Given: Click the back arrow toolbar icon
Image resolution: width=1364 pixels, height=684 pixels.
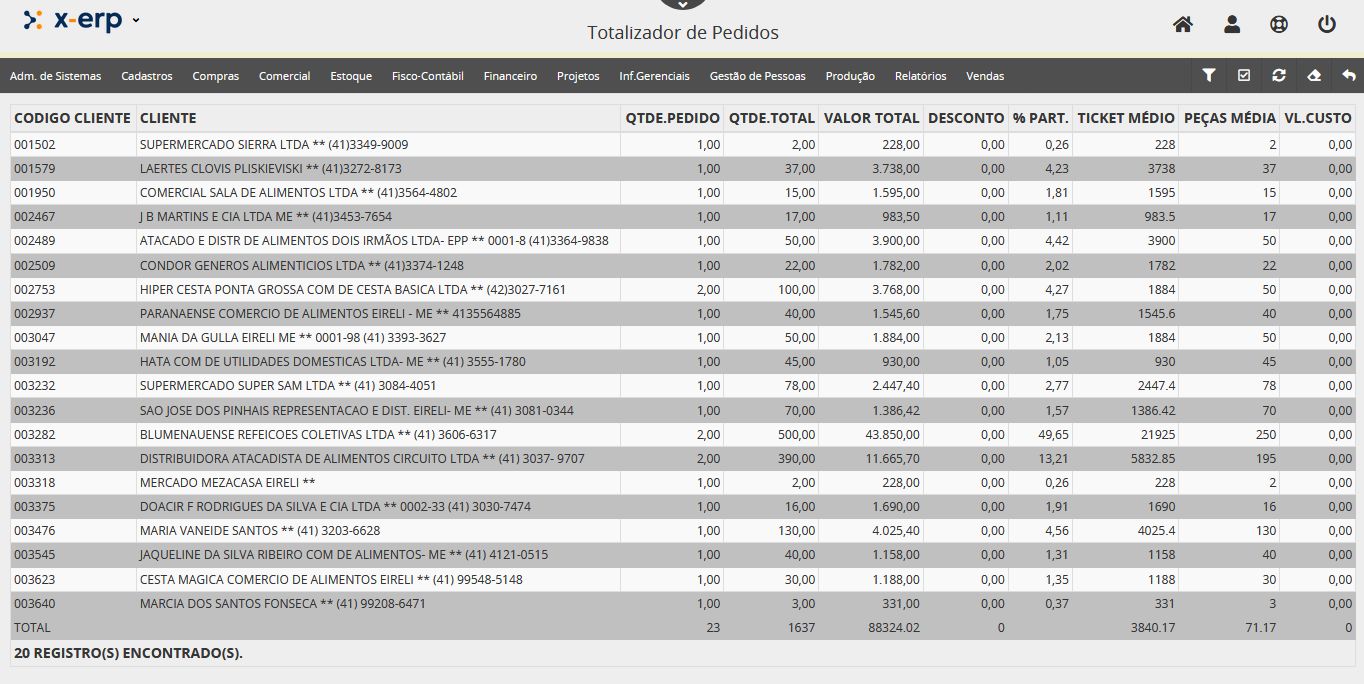Looking at the screenshot, I should point(1349,75).
